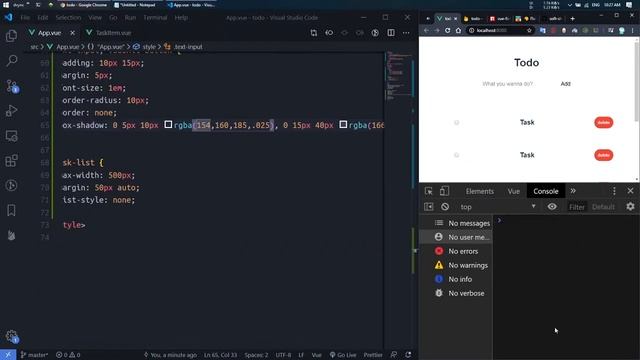Open the remote window button in status bar
This screenshot has width=640, height=360.
click(x=8, y=355)
